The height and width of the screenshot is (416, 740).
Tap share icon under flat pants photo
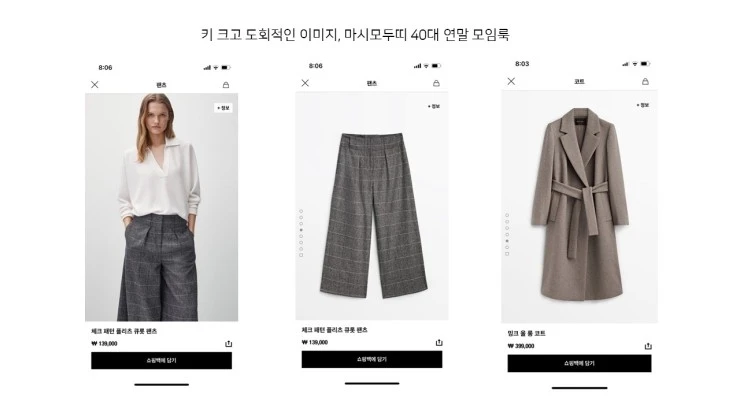(x=439, y=342)
